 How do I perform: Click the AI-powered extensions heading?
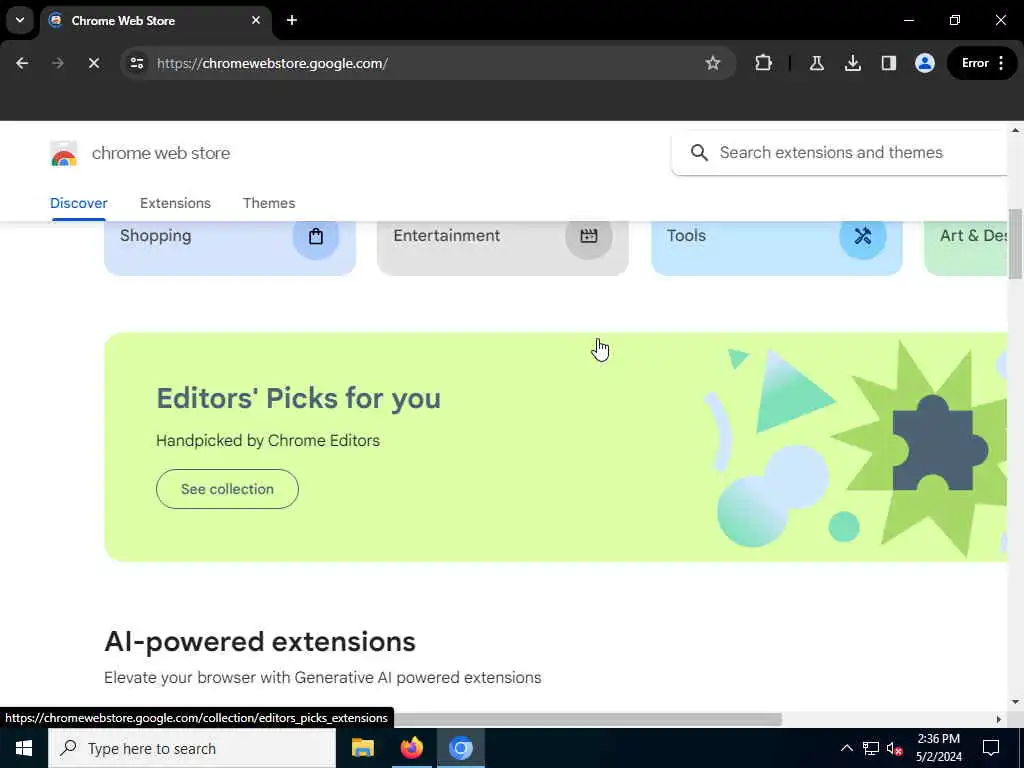point(260,642)
